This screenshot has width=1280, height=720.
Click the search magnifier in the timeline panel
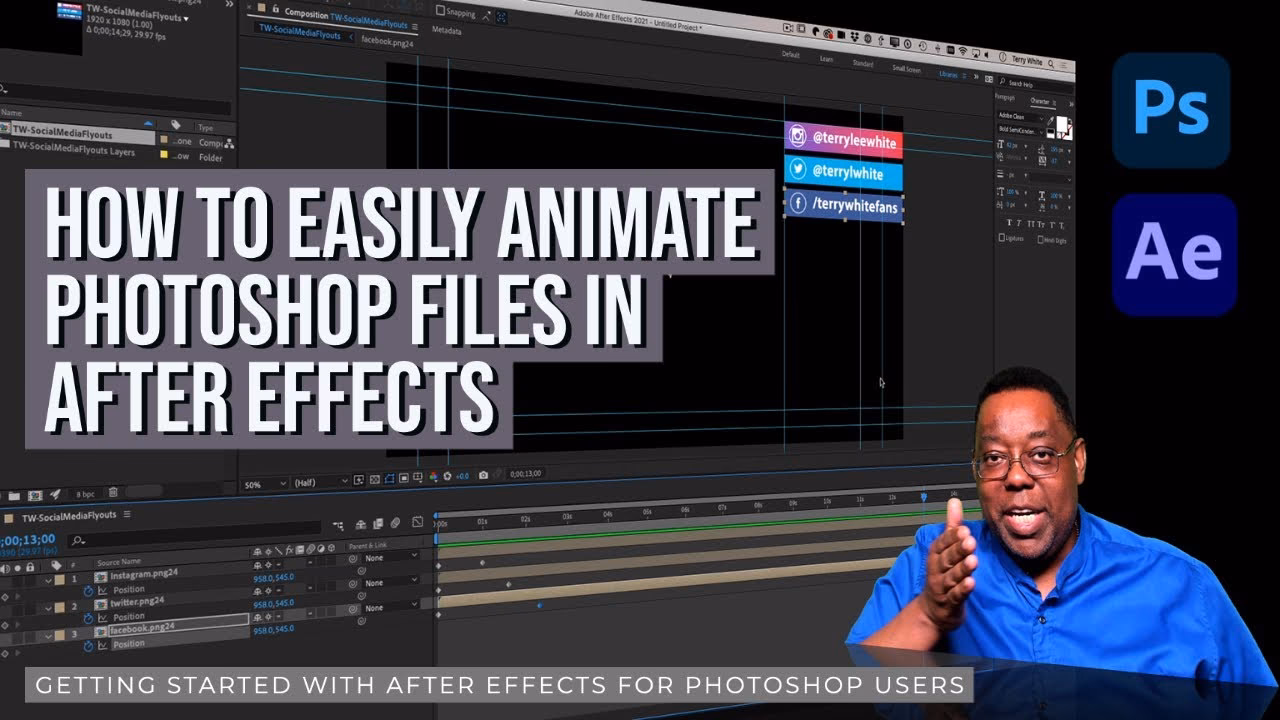[77, 541]
